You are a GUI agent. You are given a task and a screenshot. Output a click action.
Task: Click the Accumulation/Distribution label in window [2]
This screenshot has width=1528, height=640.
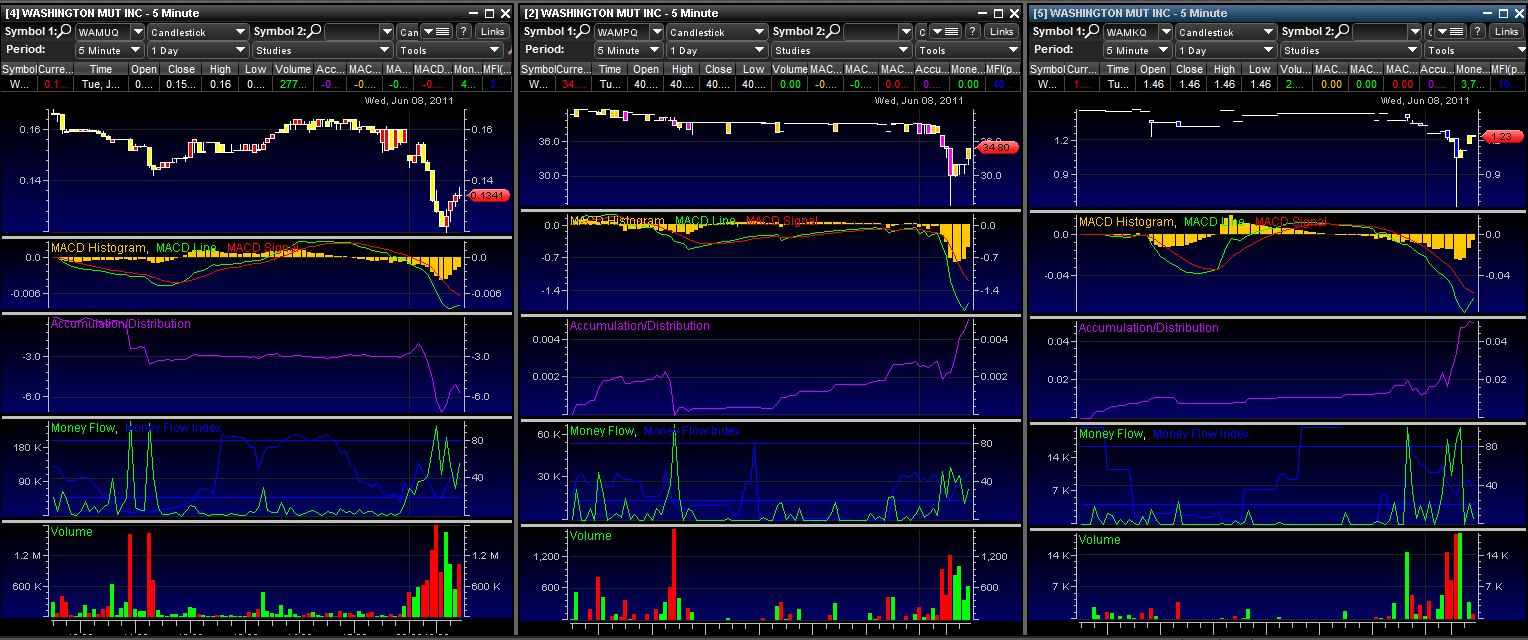(x=639, y=325)
